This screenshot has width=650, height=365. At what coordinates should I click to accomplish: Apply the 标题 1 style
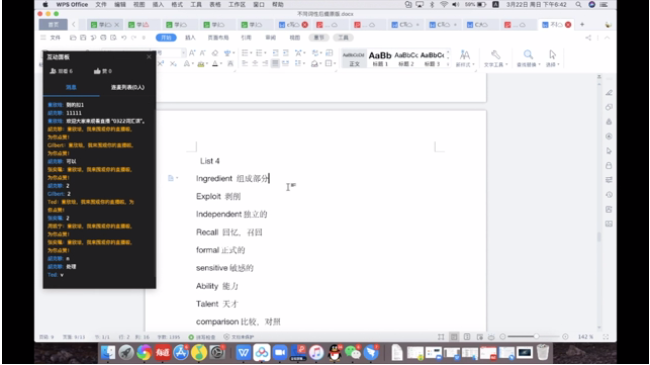pos(380,59)
